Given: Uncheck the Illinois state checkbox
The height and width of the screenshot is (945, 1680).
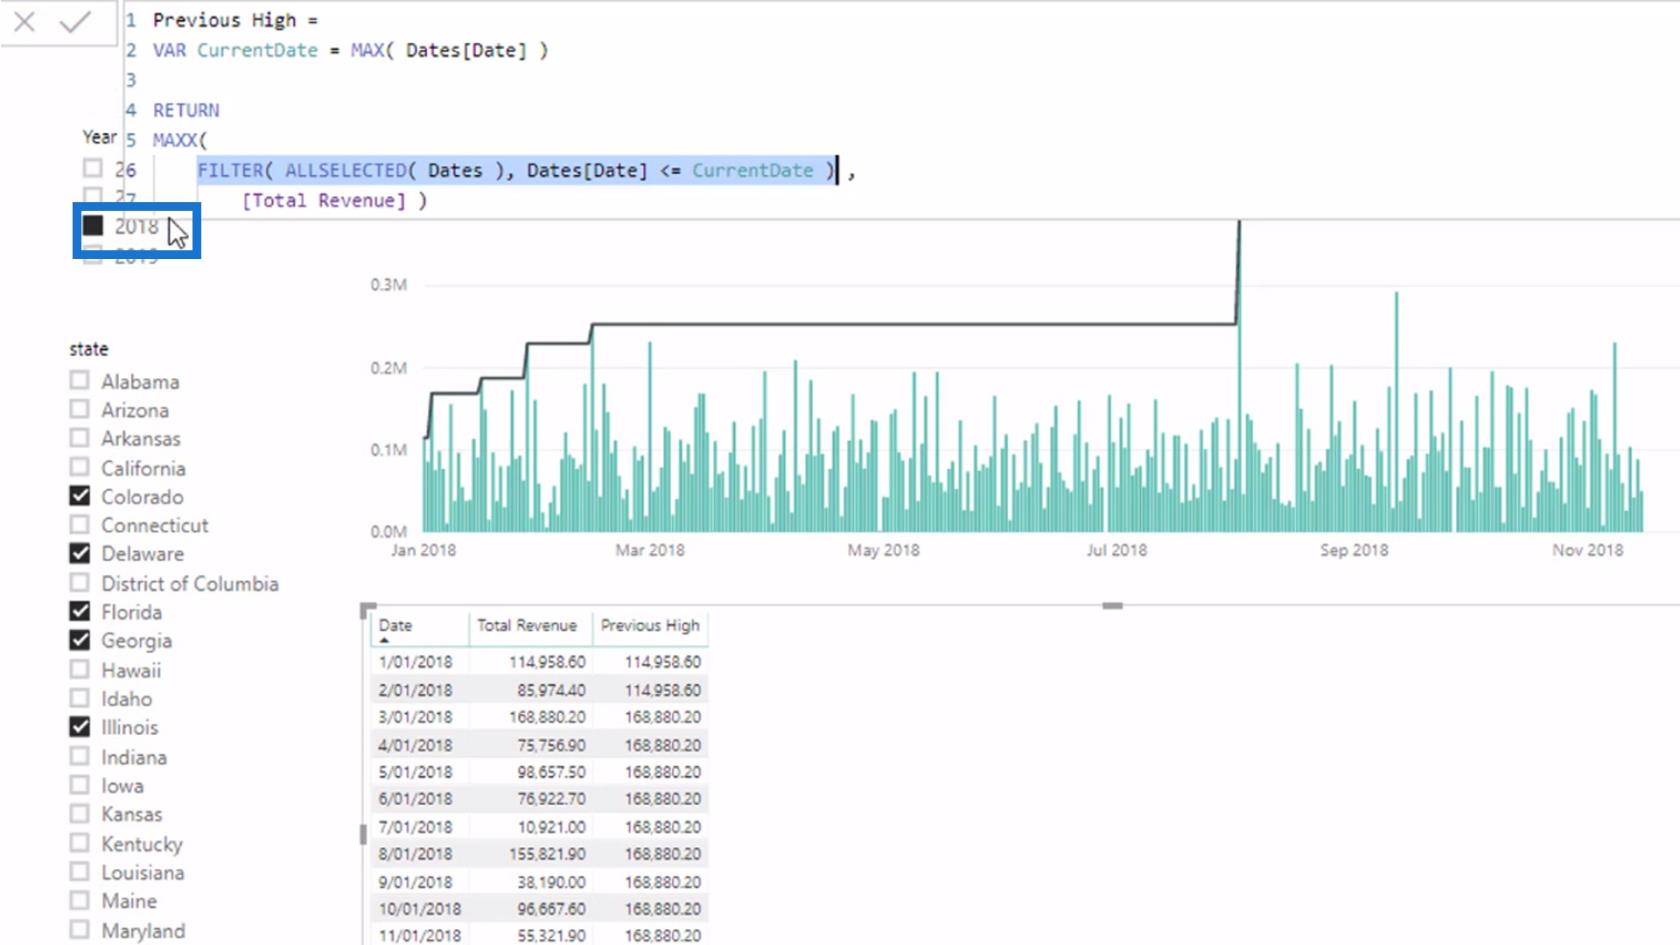Looking at the screenshot, I should click(80, 727).
